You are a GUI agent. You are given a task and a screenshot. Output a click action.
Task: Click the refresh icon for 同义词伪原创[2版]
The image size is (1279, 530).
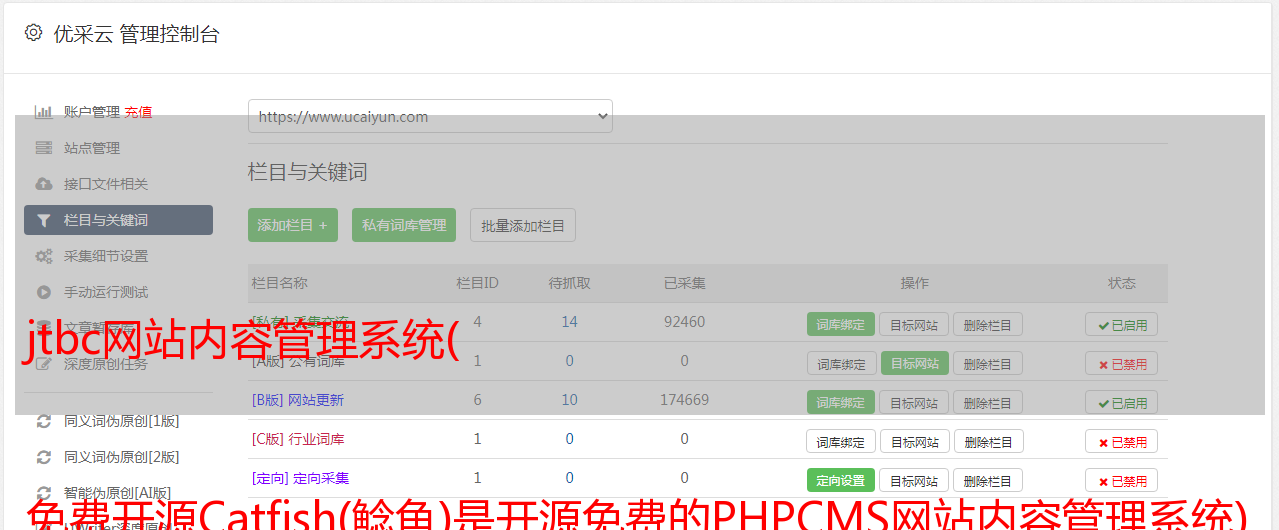click(43, 457)
